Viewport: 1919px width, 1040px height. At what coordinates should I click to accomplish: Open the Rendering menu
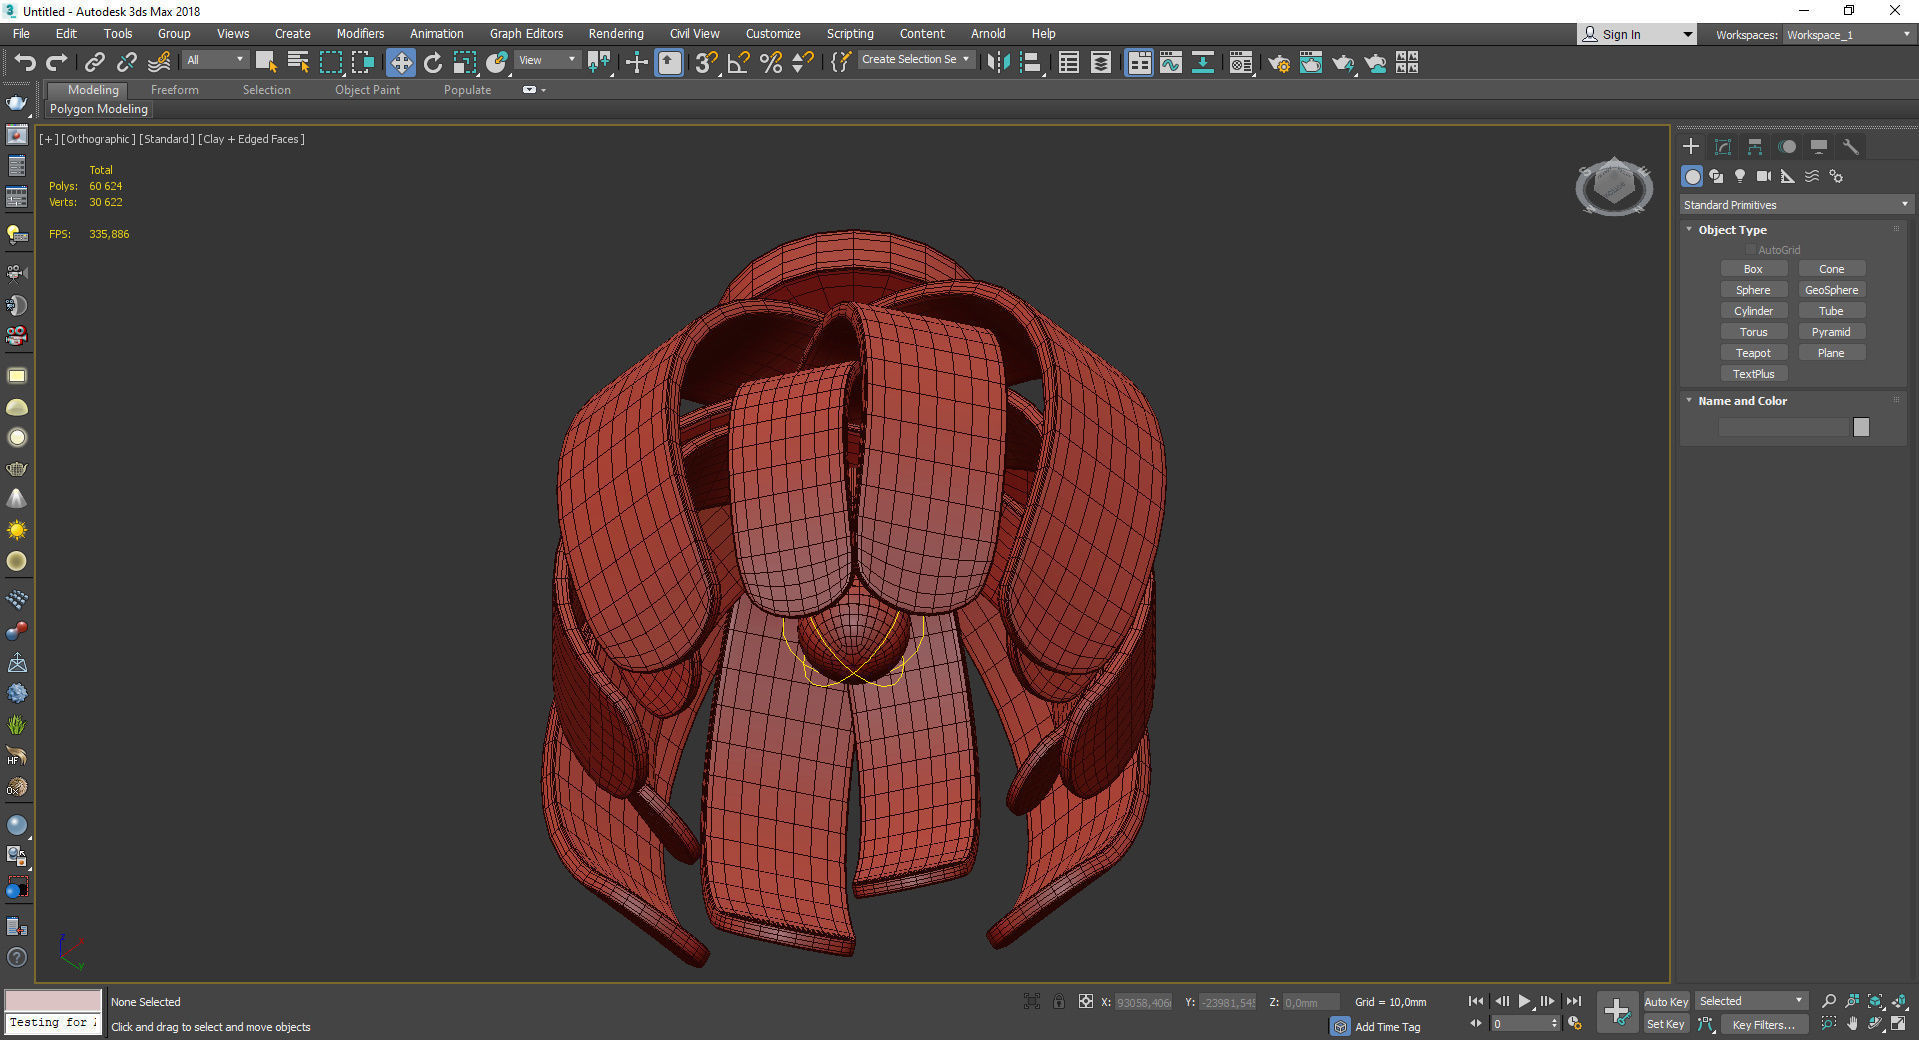click(615, 33)
